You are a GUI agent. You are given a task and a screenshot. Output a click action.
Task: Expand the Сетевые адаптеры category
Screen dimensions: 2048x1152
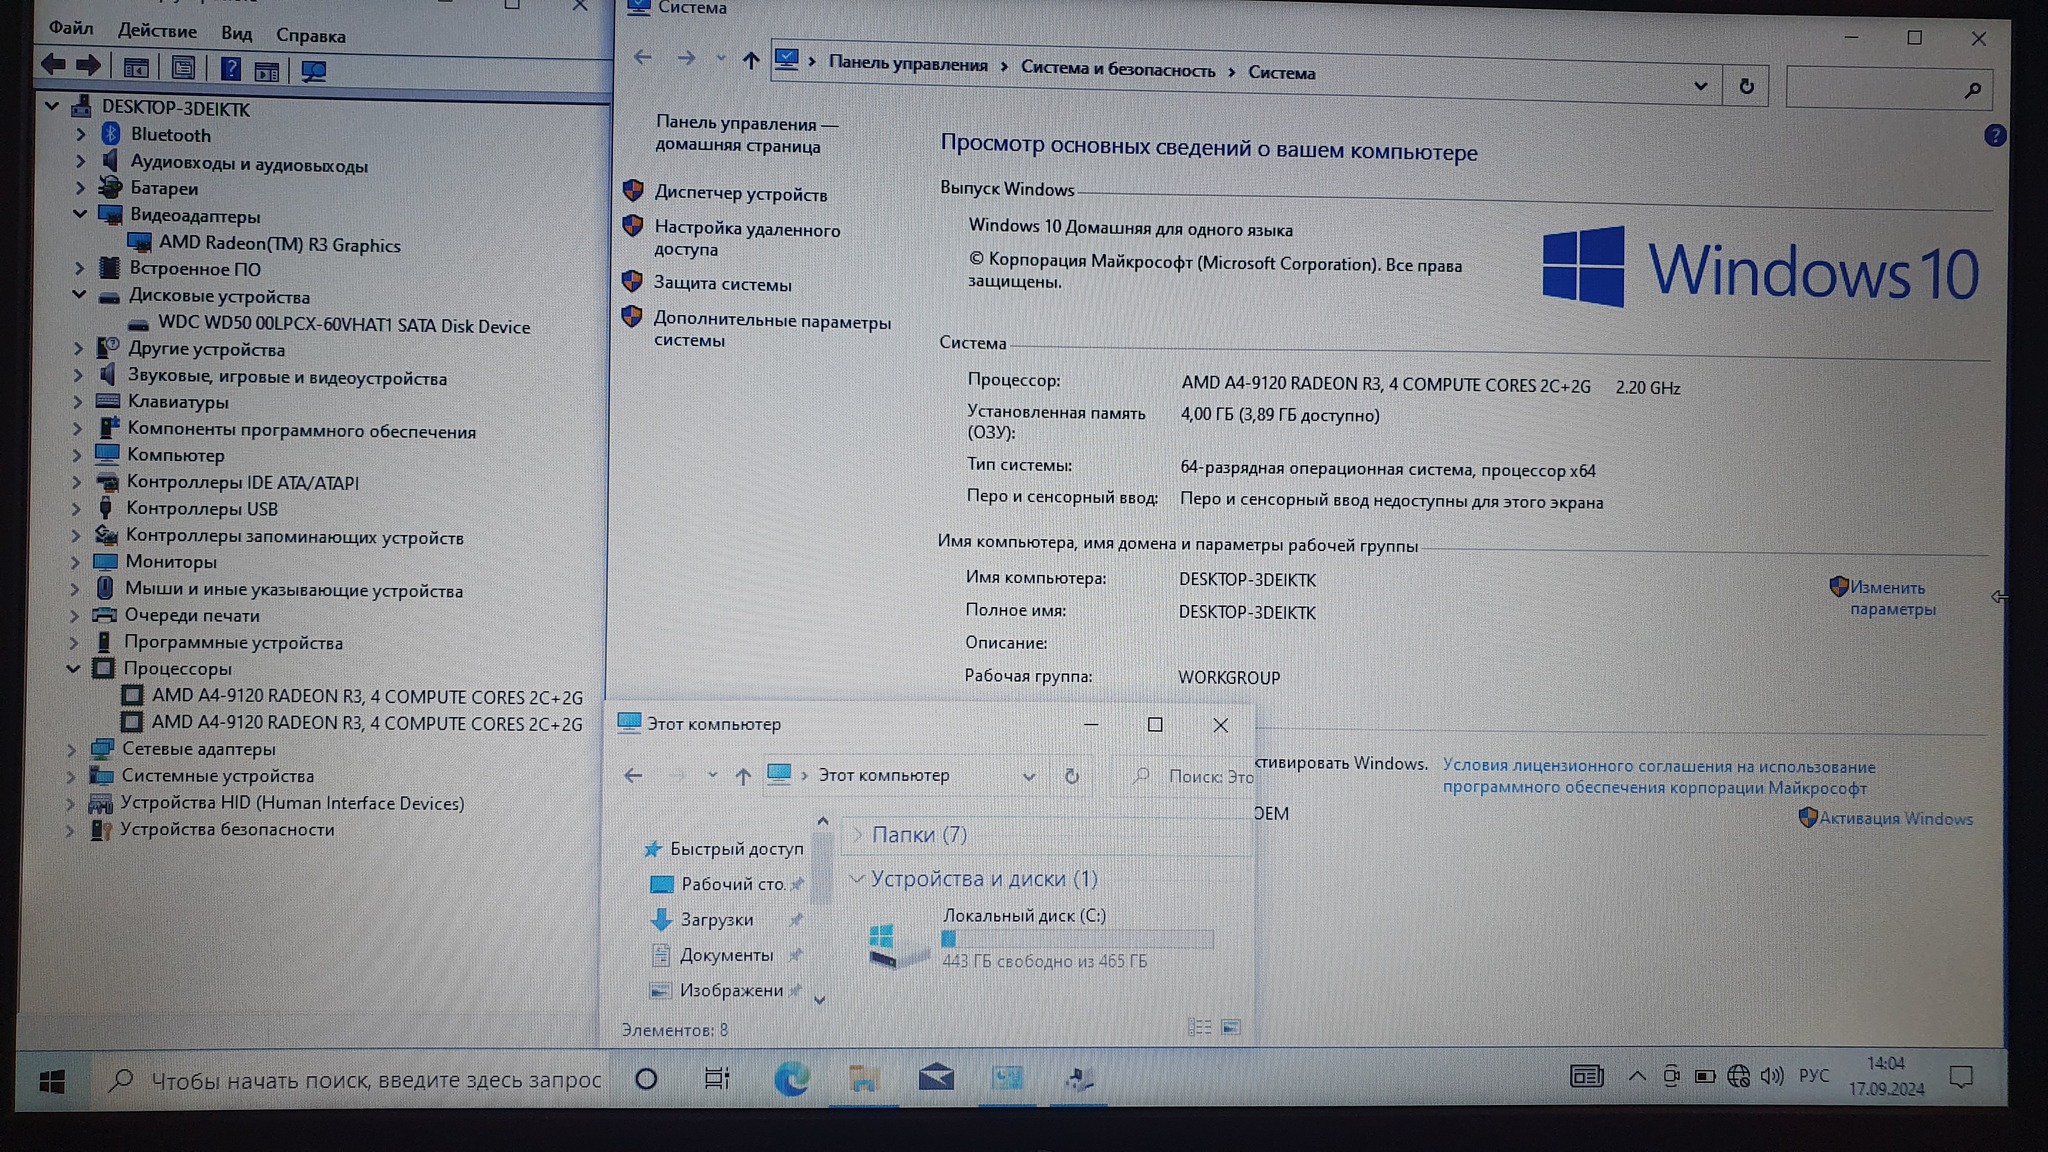pos(71,748)
